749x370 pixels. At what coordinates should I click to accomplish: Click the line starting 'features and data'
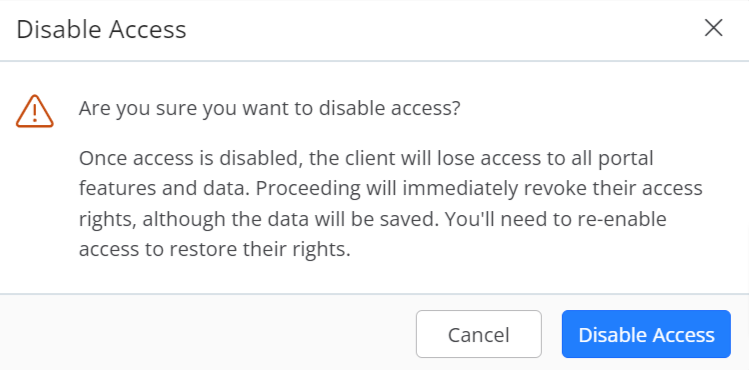(391, 189)
